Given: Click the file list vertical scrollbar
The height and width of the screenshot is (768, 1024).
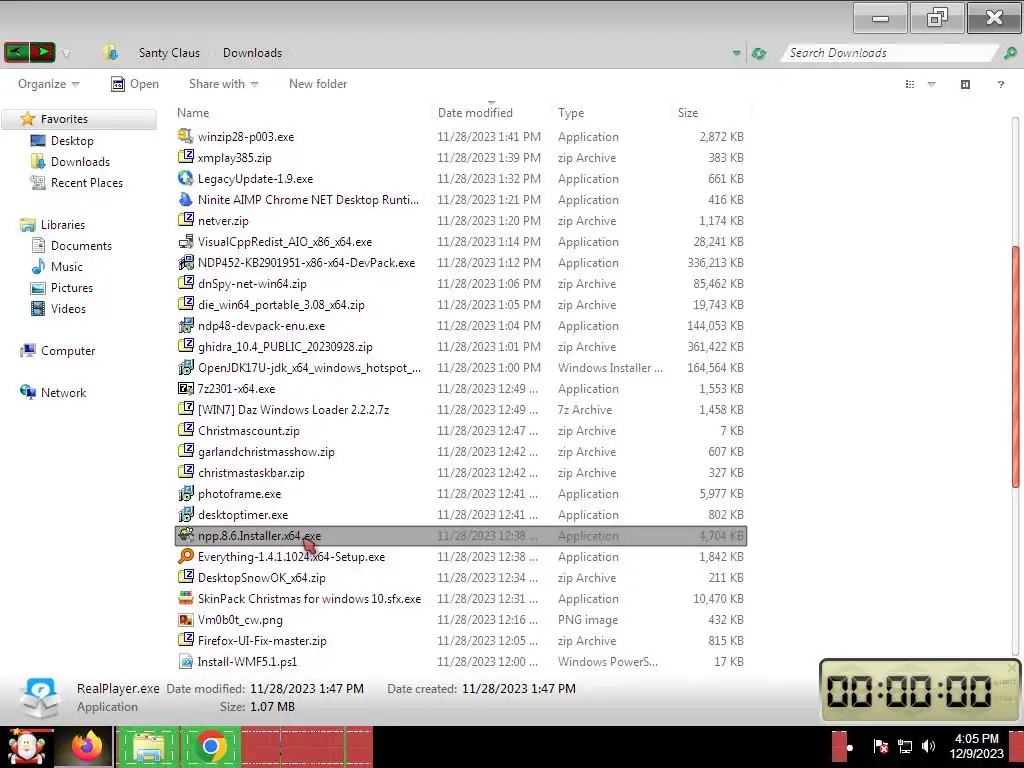Looking at the screenshot, I should [1016, 366].
